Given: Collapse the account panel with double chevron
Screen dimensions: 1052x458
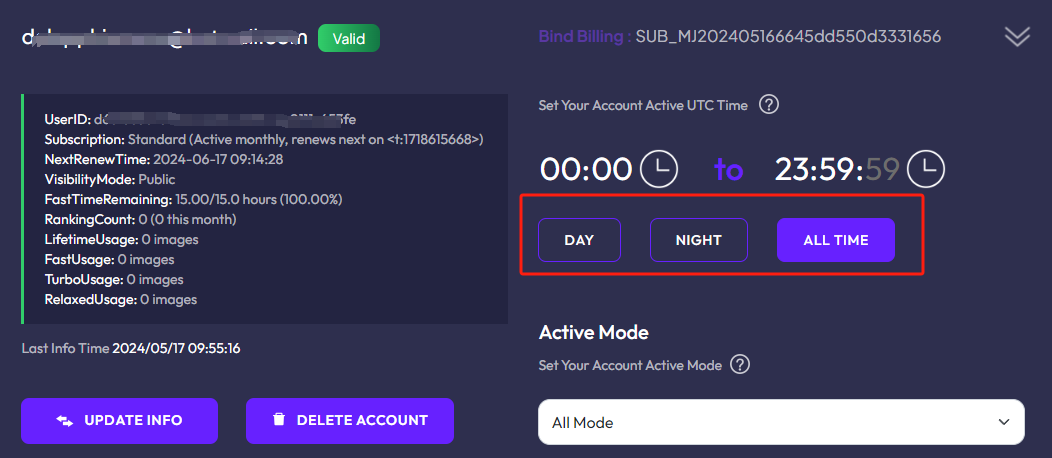Looking at the screenshot, I should pos(1016,37).
